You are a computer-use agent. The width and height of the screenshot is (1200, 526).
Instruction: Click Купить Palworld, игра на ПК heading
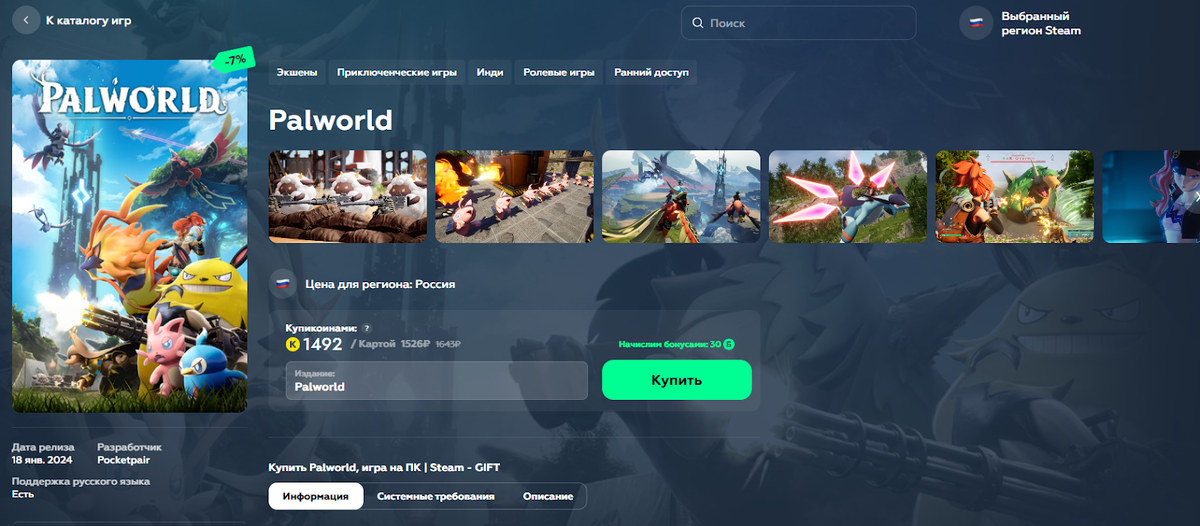click(384, 467)
